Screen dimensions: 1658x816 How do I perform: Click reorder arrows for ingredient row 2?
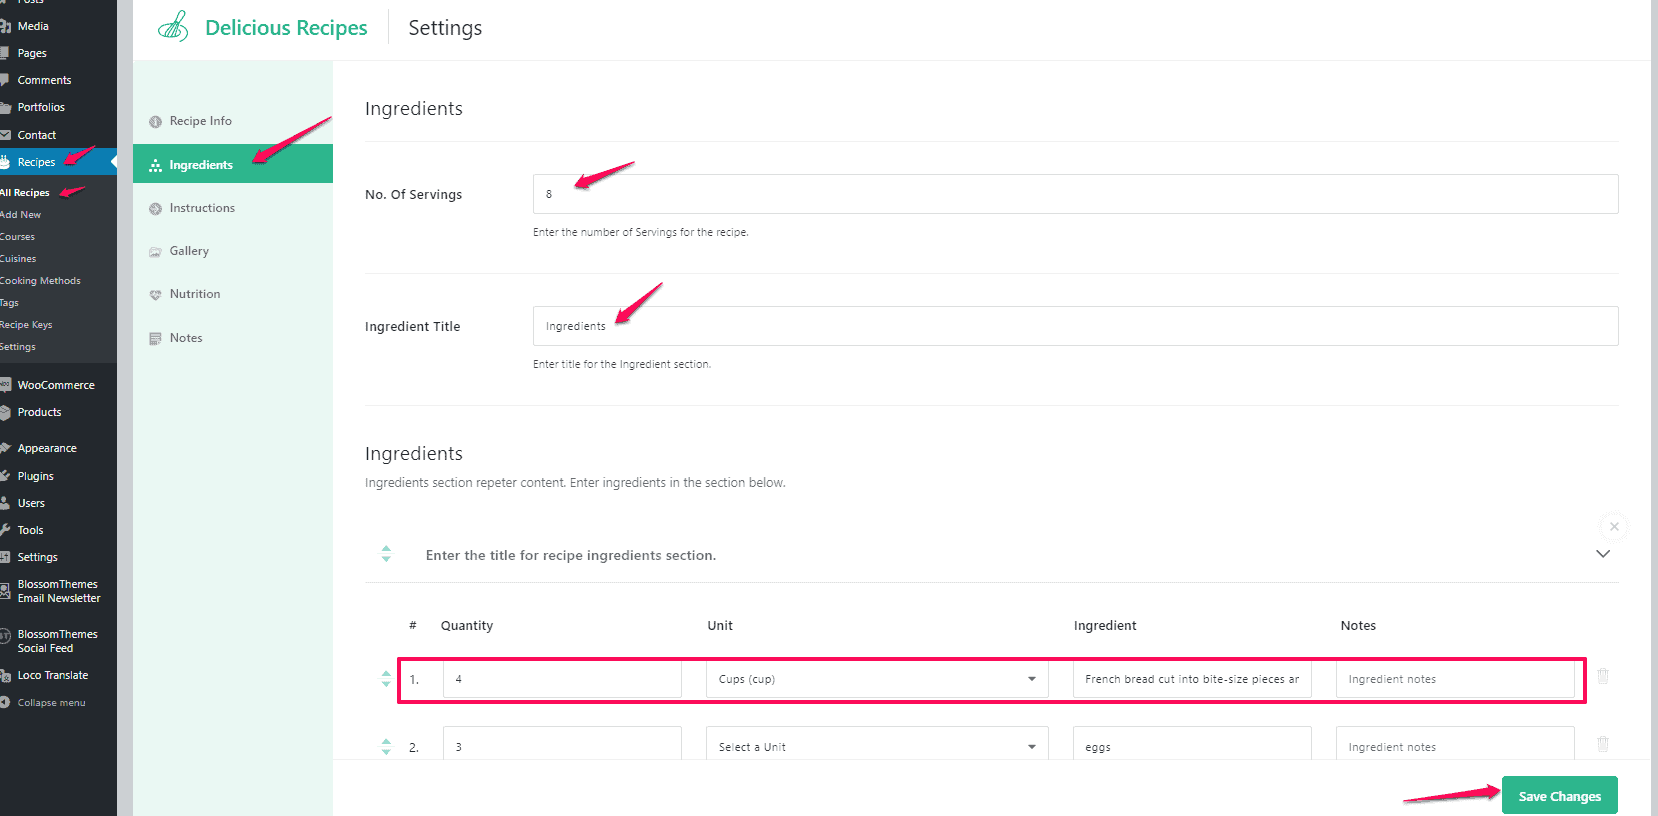coord(386,747)
